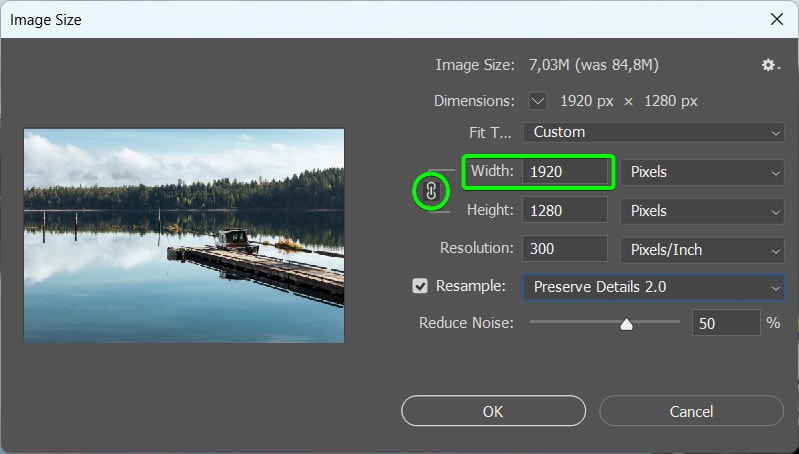
Task: Close the Image Size dialog
Action: point(777,19)
